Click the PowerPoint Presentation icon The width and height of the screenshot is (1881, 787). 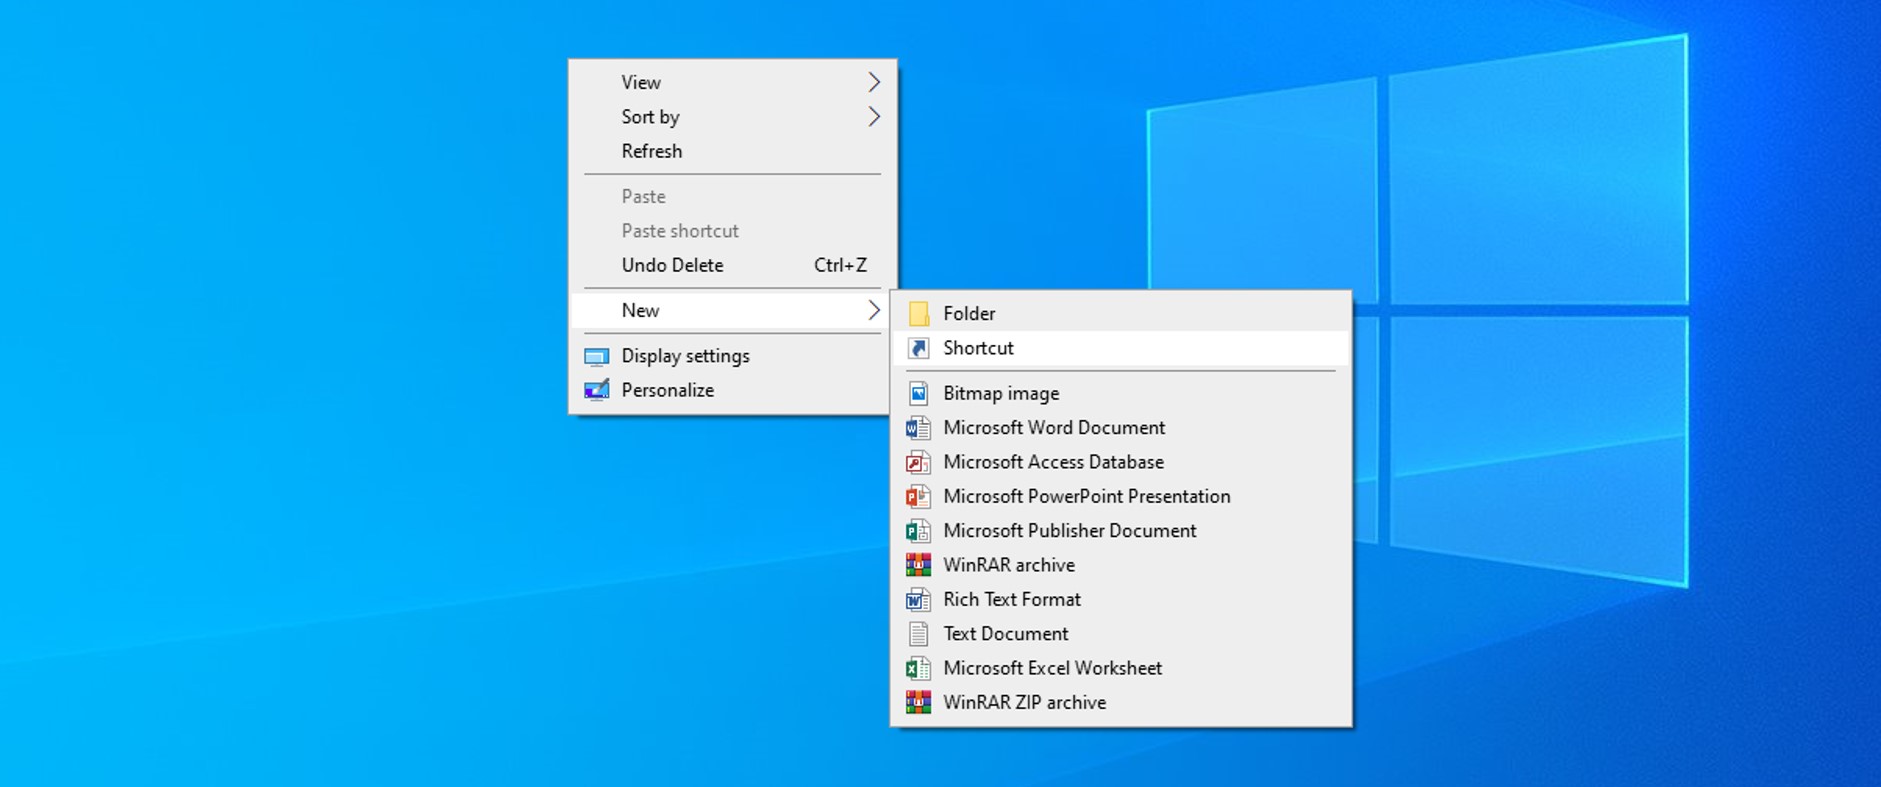918,496
